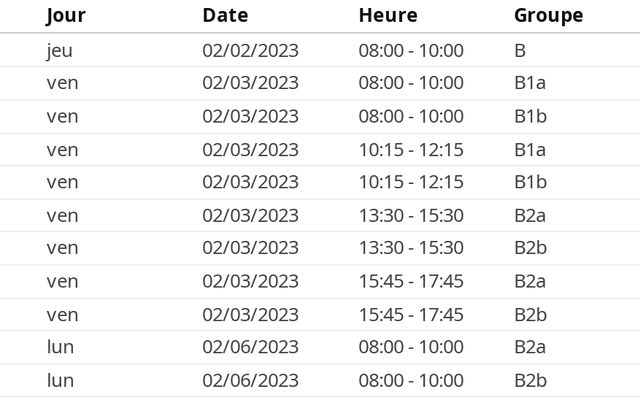Click group B1b in the 08:00 - 10:00 row
The width and height of the screenshot is (640, 400).
pyautogui.click(x=530, y=116)
